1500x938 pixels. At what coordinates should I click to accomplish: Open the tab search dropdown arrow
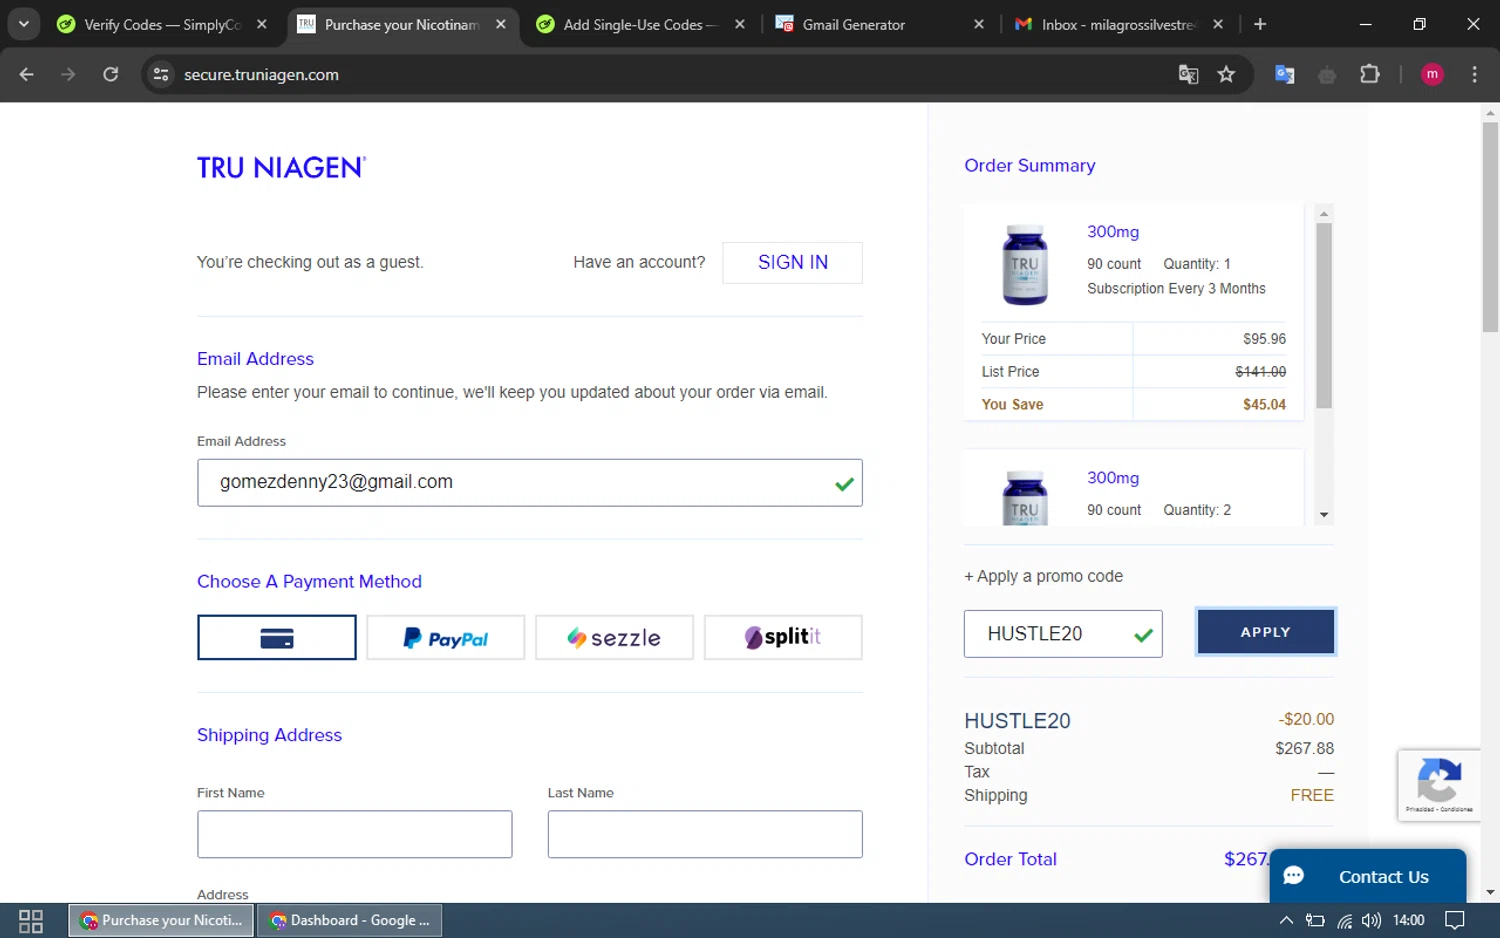[23, 24]
